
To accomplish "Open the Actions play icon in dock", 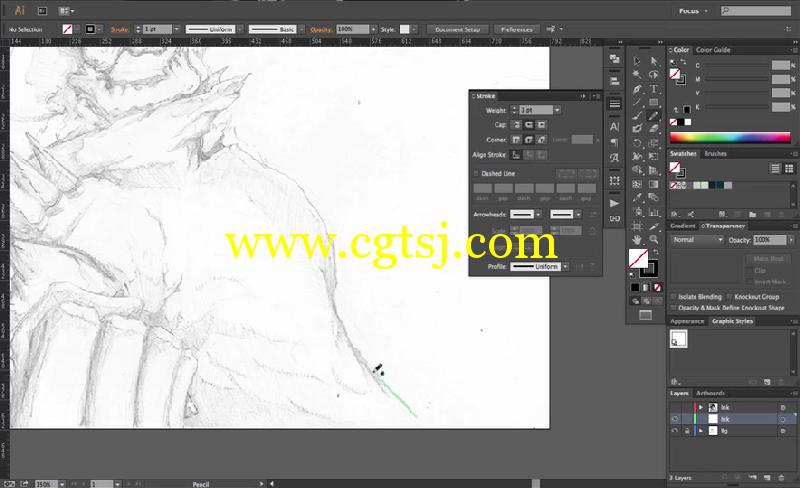I will (x=615, y=203).
